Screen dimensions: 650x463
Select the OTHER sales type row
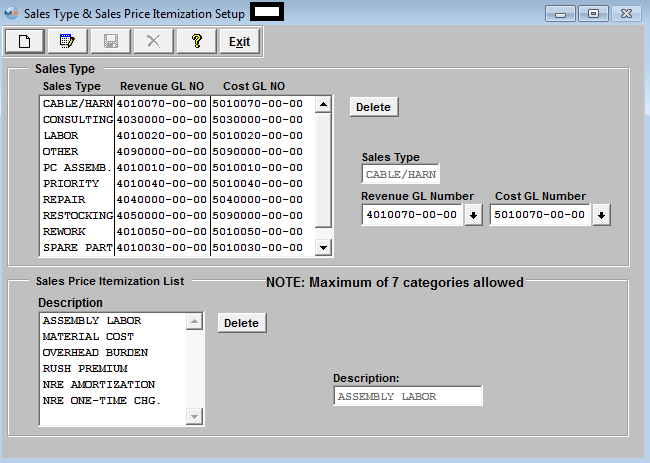click(78, 152)
